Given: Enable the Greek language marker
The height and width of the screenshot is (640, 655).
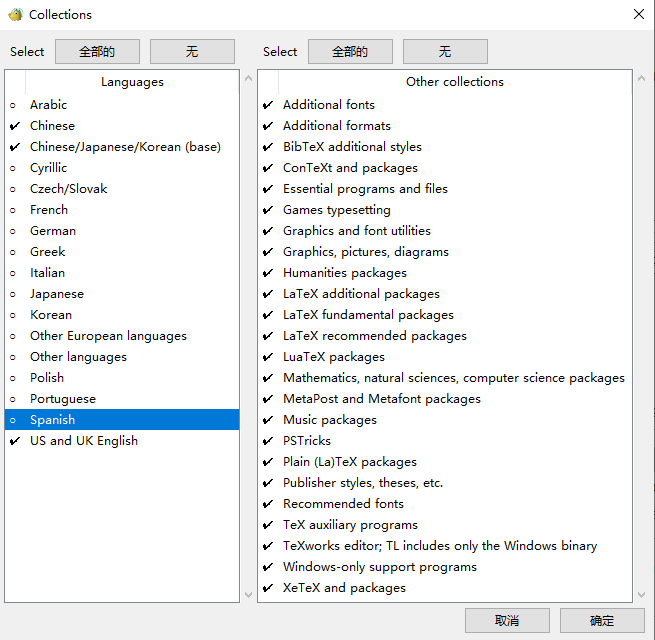Looking at the screenshot, I should [13, 252].
